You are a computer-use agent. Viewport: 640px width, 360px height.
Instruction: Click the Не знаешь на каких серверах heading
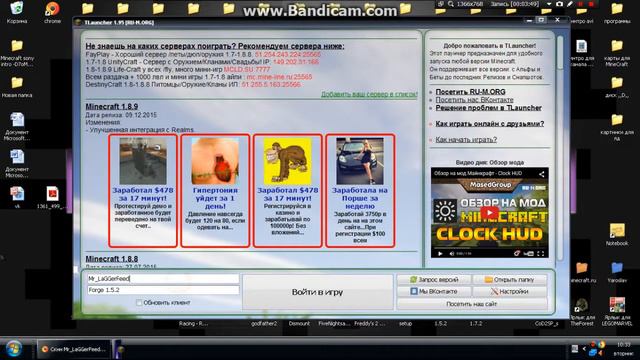[x=215, y=46]
